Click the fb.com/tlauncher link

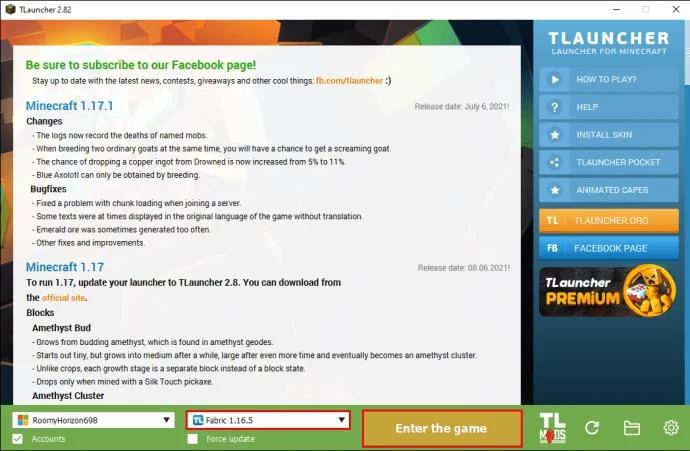(349, 81)
